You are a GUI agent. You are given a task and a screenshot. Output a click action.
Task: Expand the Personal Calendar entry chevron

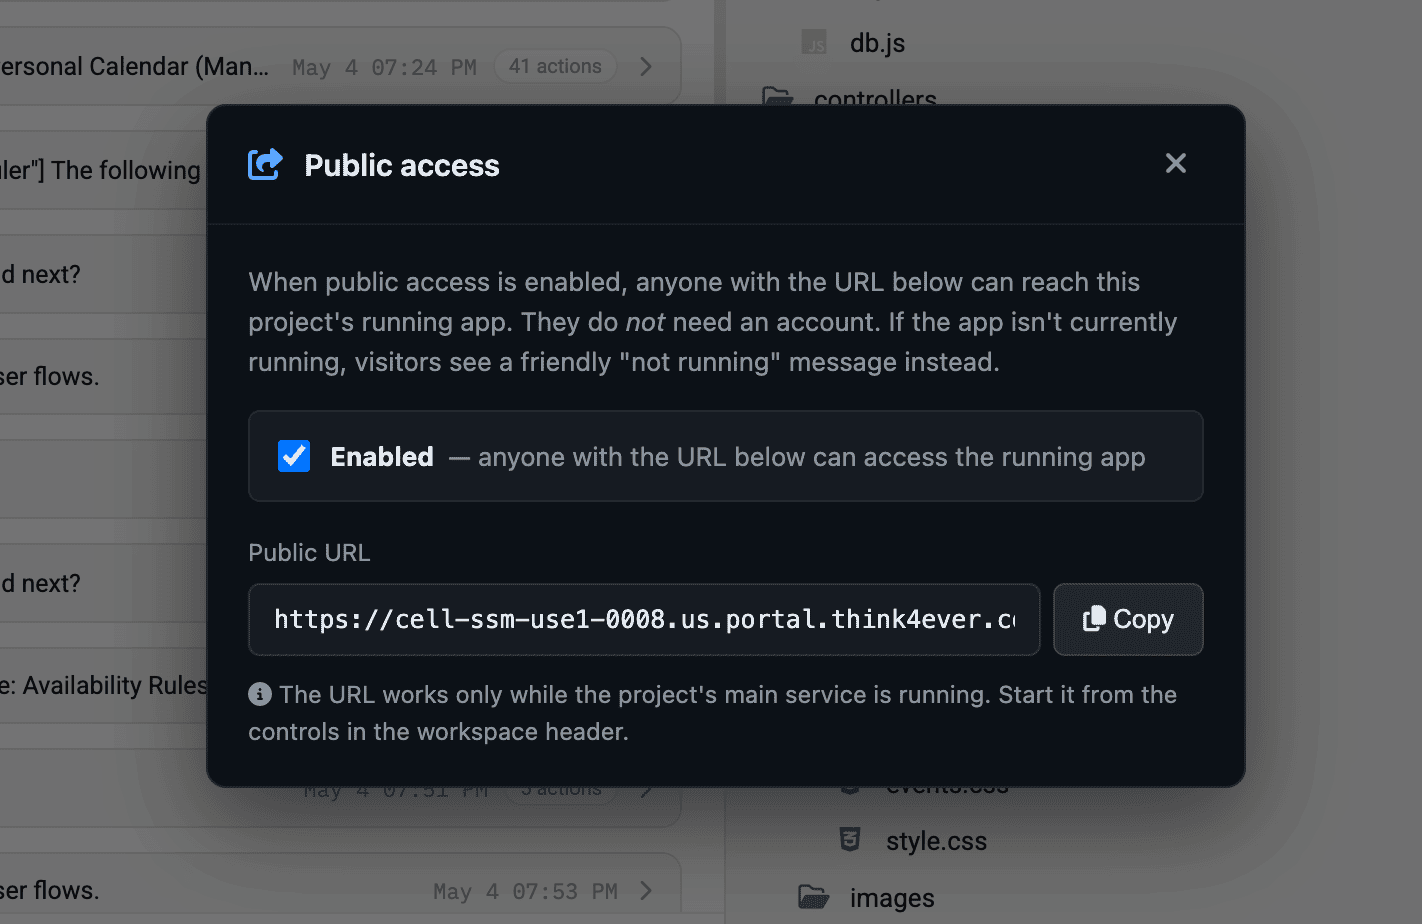646,66
